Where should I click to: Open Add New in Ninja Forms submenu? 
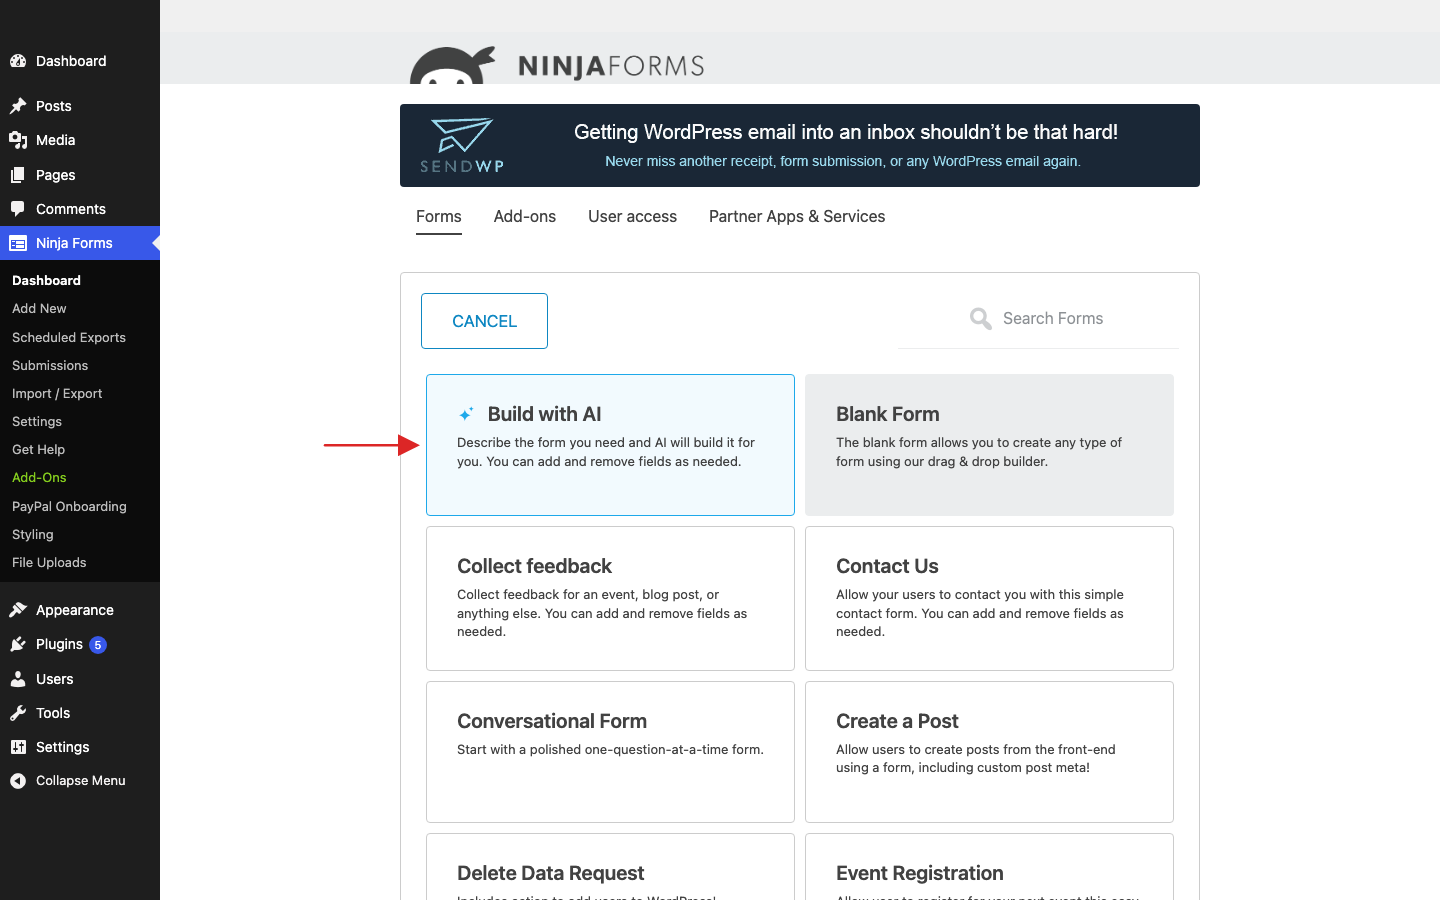(39, 309)
